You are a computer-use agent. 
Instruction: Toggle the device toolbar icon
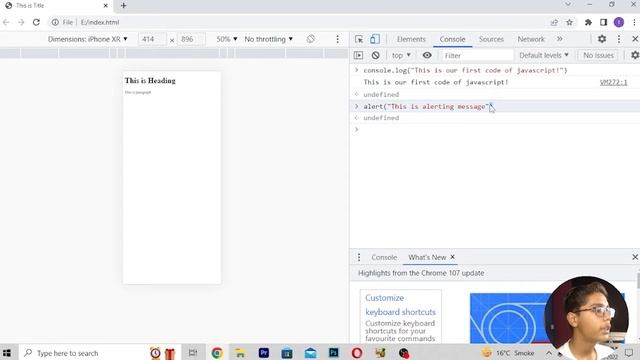[x=375, y=39]
